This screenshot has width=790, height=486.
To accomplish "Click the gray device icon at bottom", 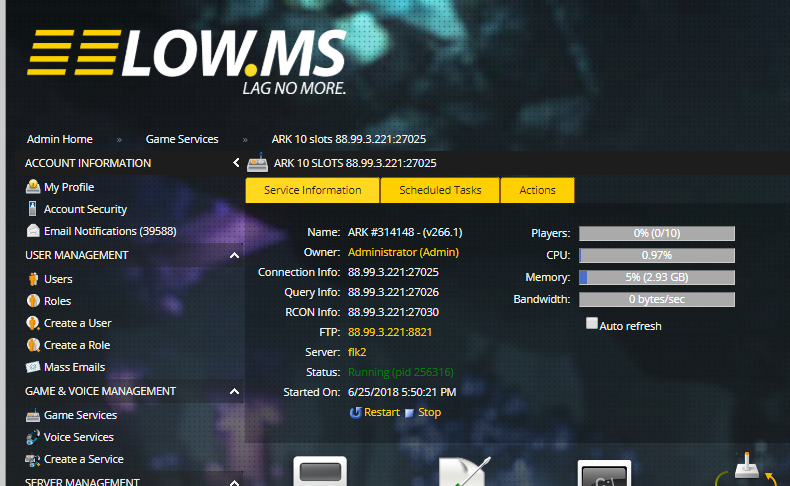I will [320, 472].
